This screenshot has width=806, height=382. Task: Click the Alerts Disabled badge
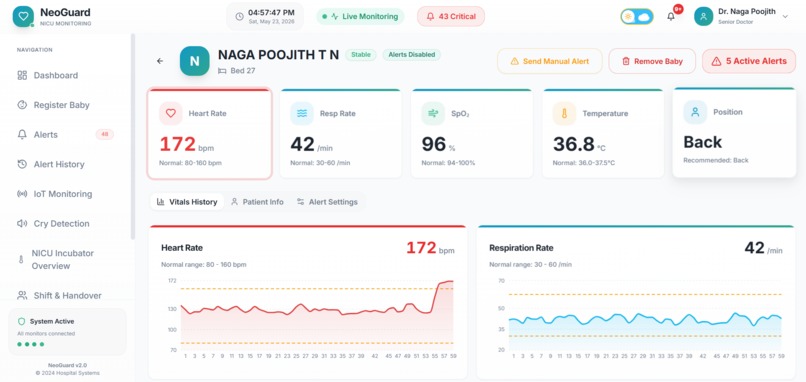click(412, 54)
